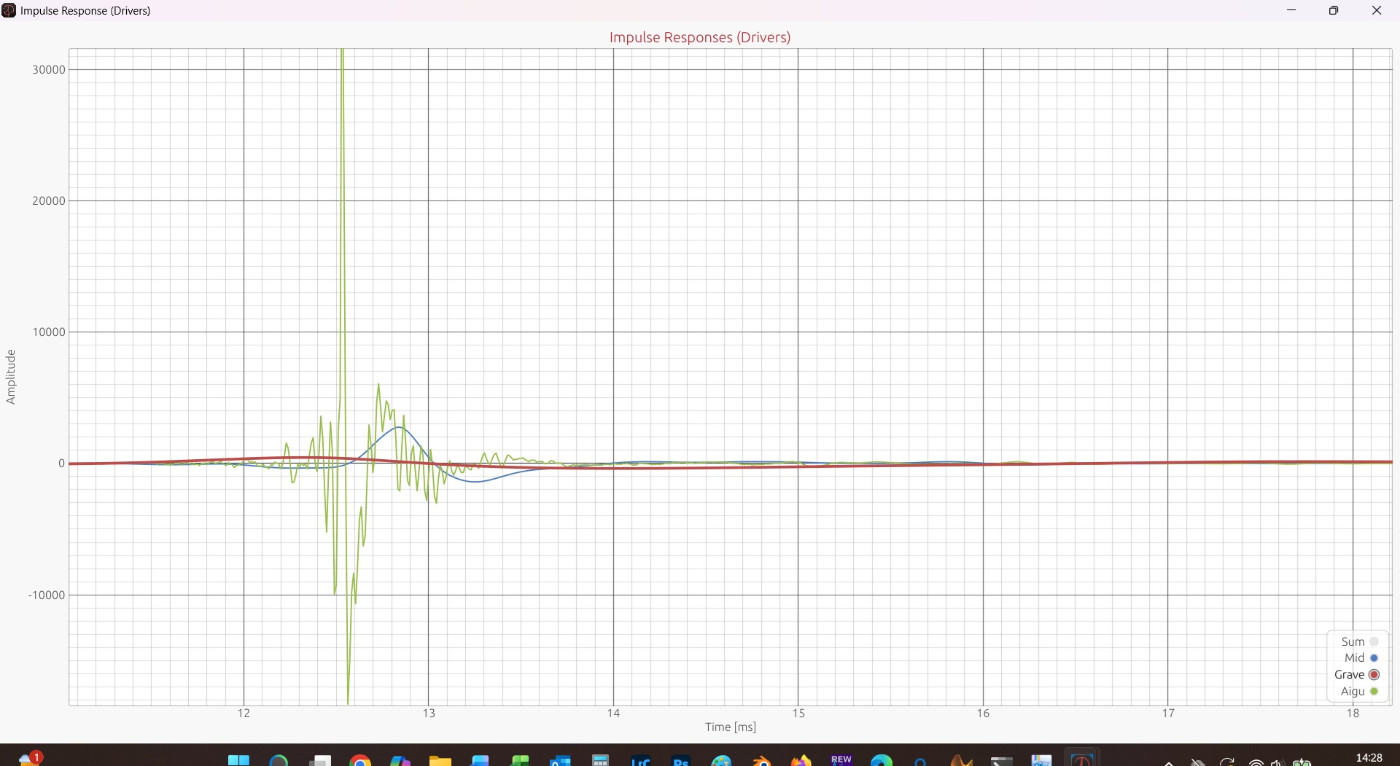Open the Windows Start menu

tap(238, 760)
